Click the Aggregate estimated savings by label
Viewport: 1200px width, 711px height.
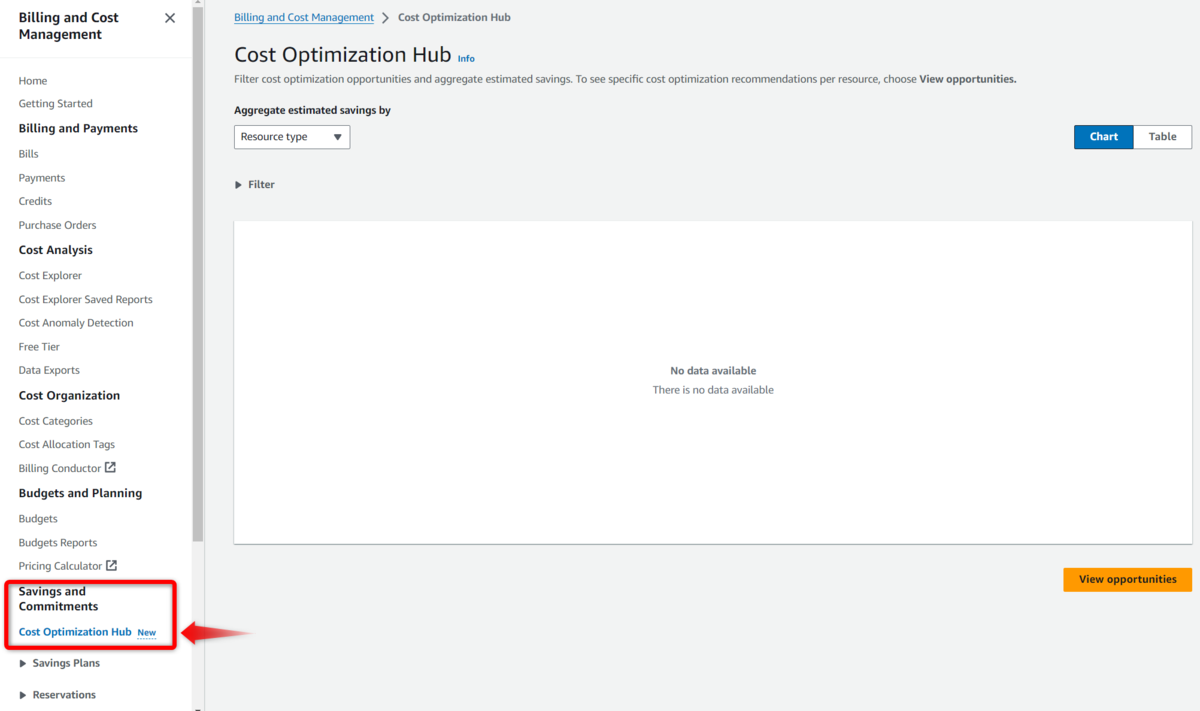pos(312,110)
